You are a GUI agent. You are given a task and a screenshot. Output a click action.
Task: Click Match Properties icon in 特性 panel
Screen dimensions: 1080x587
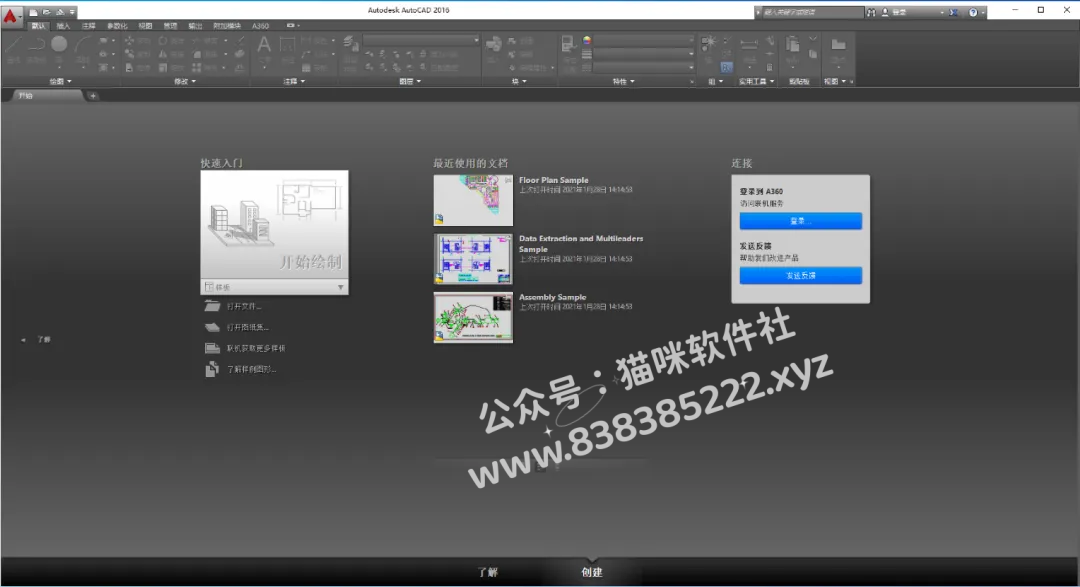point(568,45)
